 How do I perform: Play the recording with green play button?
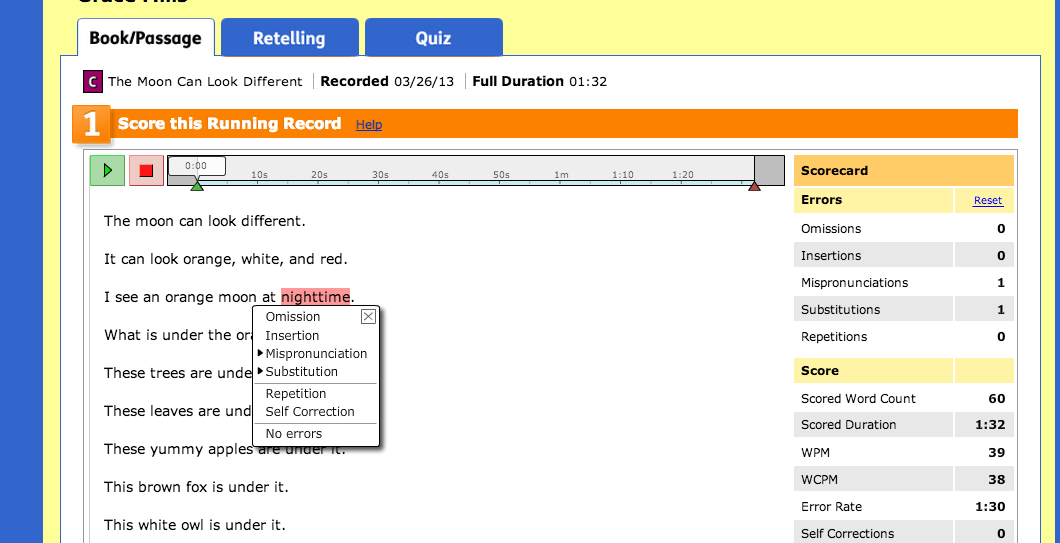pyautogui.click(x=107, y=170)
